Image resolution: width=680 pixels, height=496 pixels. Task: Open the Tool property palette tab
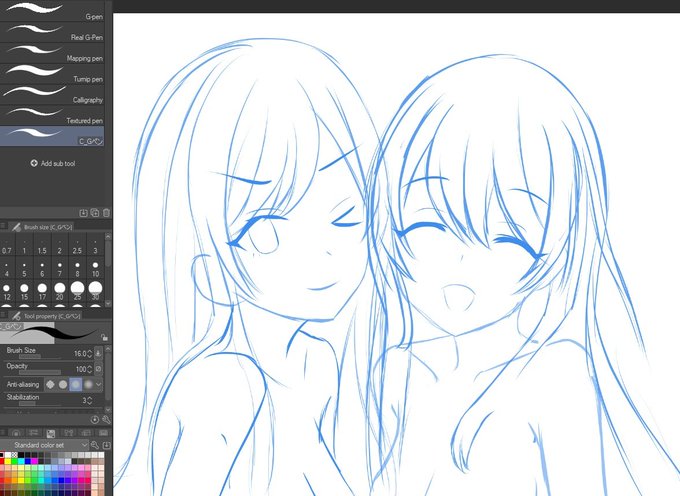tap(46, 316)
